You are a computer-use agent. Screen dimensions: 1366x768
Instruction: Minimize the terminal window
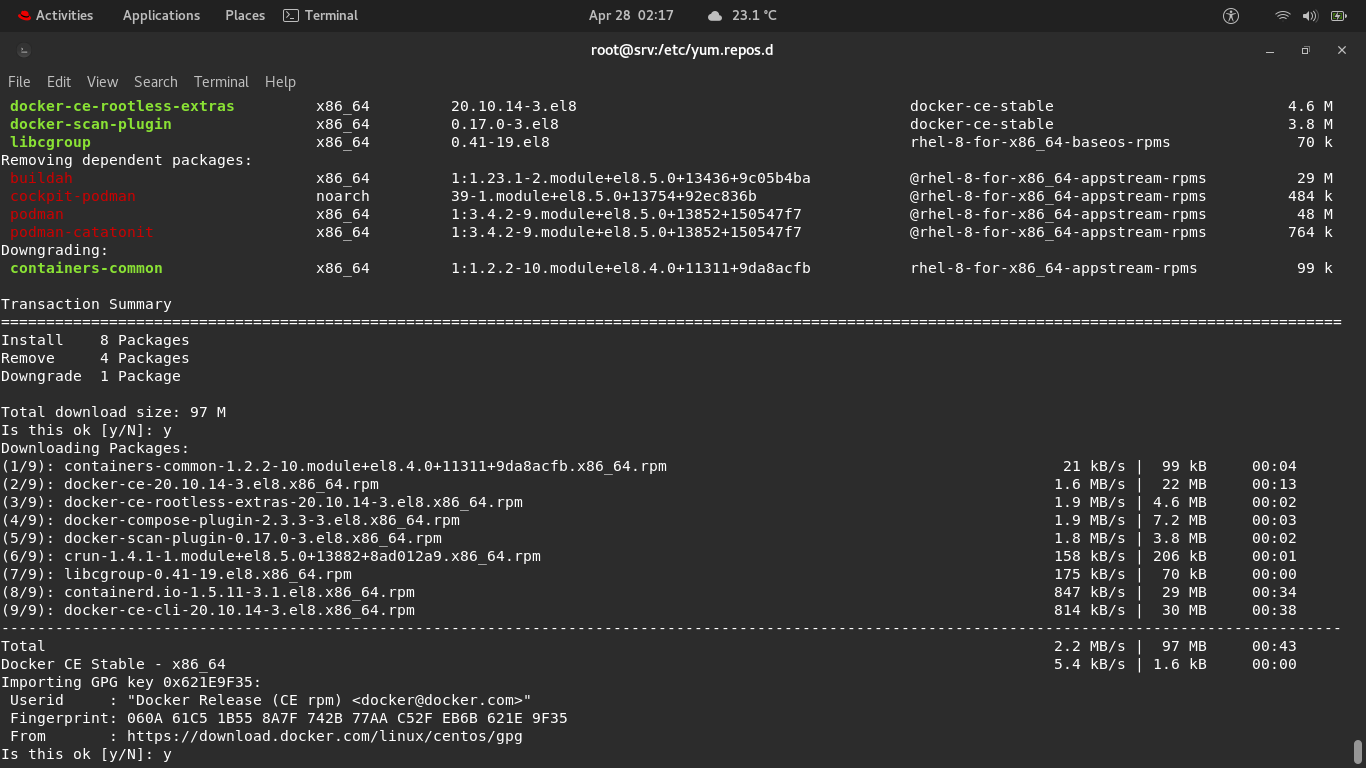pos(1270,50)
